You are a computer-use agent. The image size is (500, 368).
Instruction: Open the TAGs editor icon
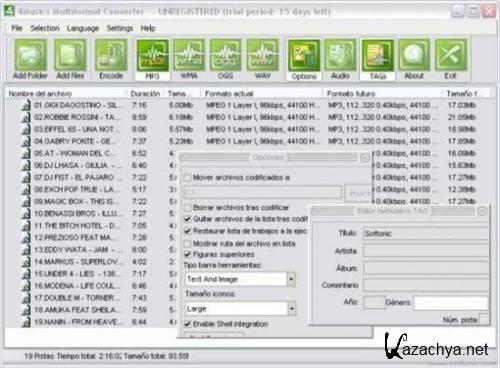378,59
